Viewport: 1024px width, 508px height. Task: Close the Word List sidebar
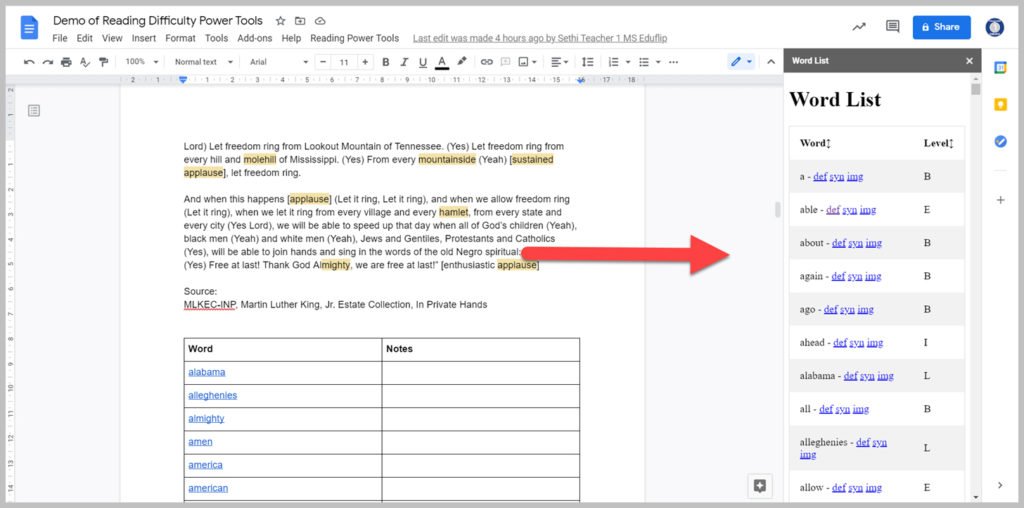click(x=969, y=61)
